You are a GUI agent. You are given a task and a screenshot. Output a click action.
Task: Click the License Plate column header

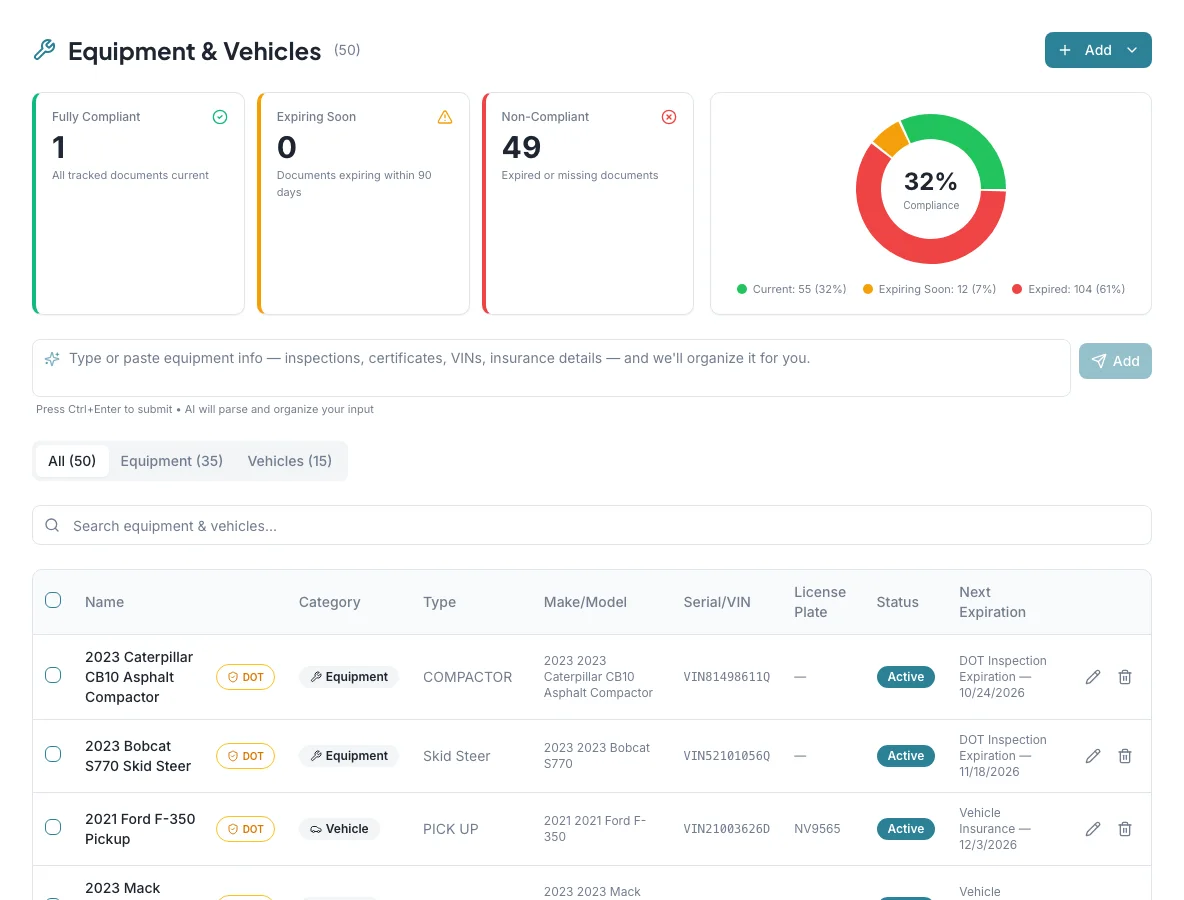click(819, 602)
